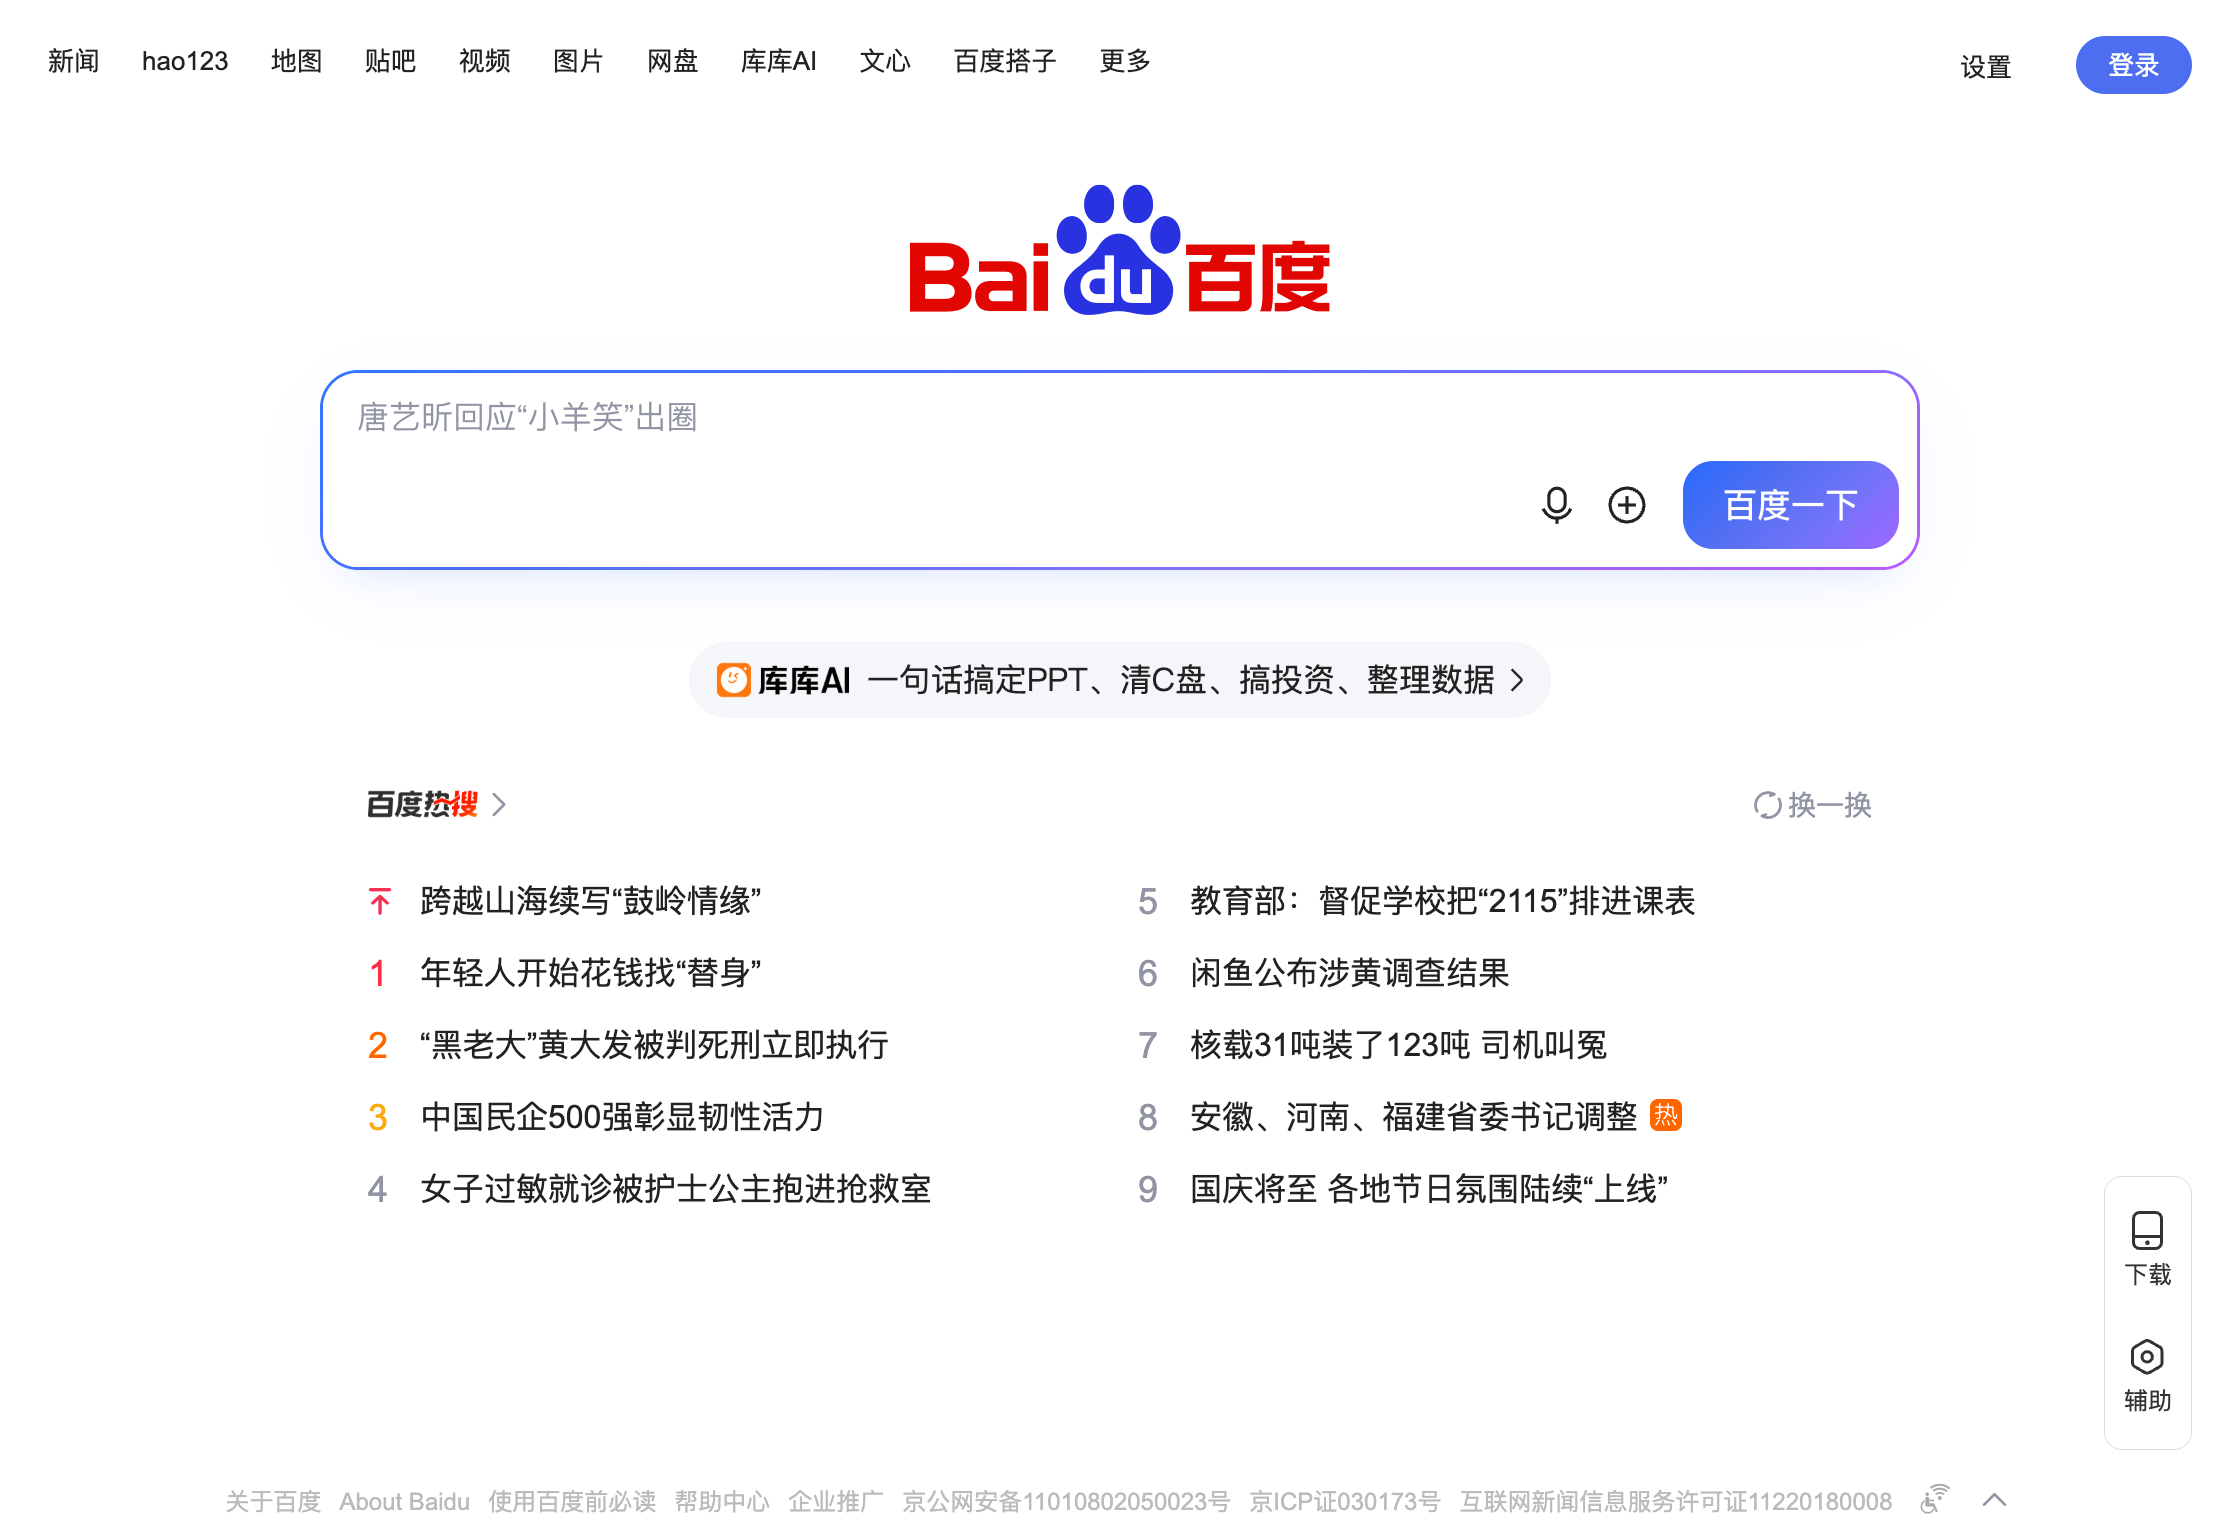2240x1538 pixels.
Task: Click the microphone voice search icon
Action: [1556, 505]
